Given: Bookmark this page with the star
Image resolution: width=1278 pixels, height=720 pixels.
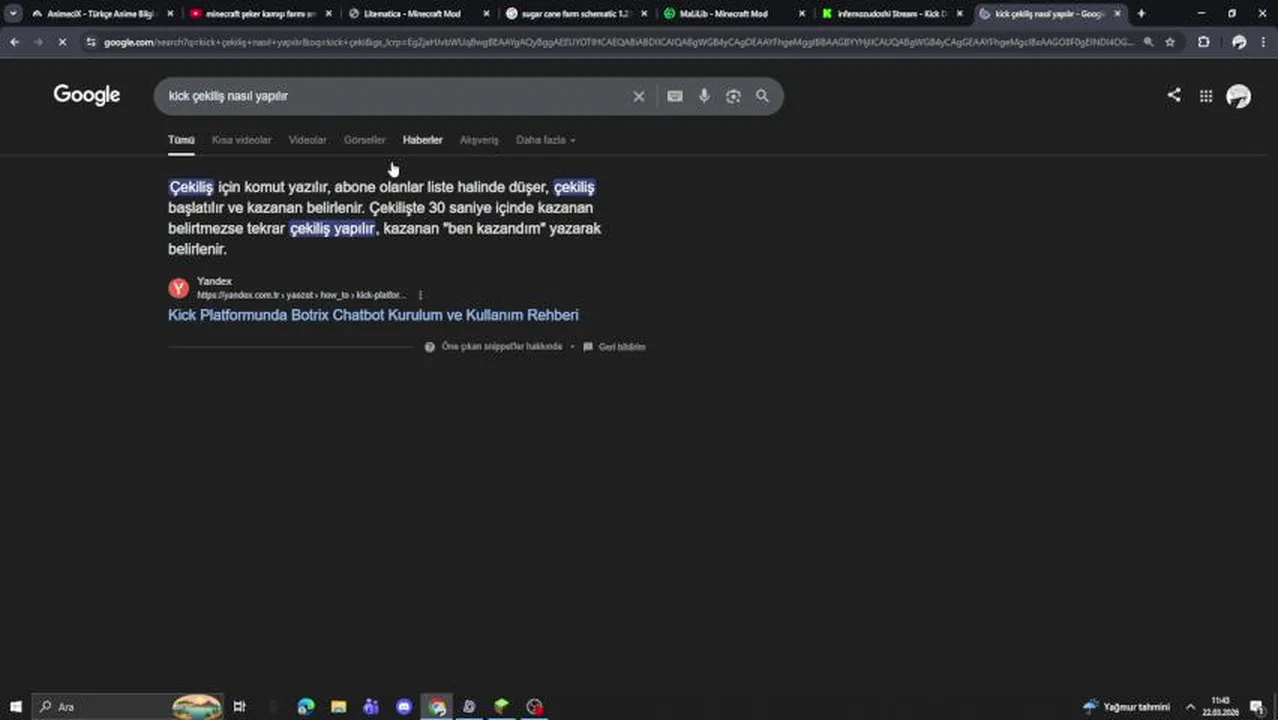Looking at the screenshot, I should pyautogui.click(x=1170, y=42).
